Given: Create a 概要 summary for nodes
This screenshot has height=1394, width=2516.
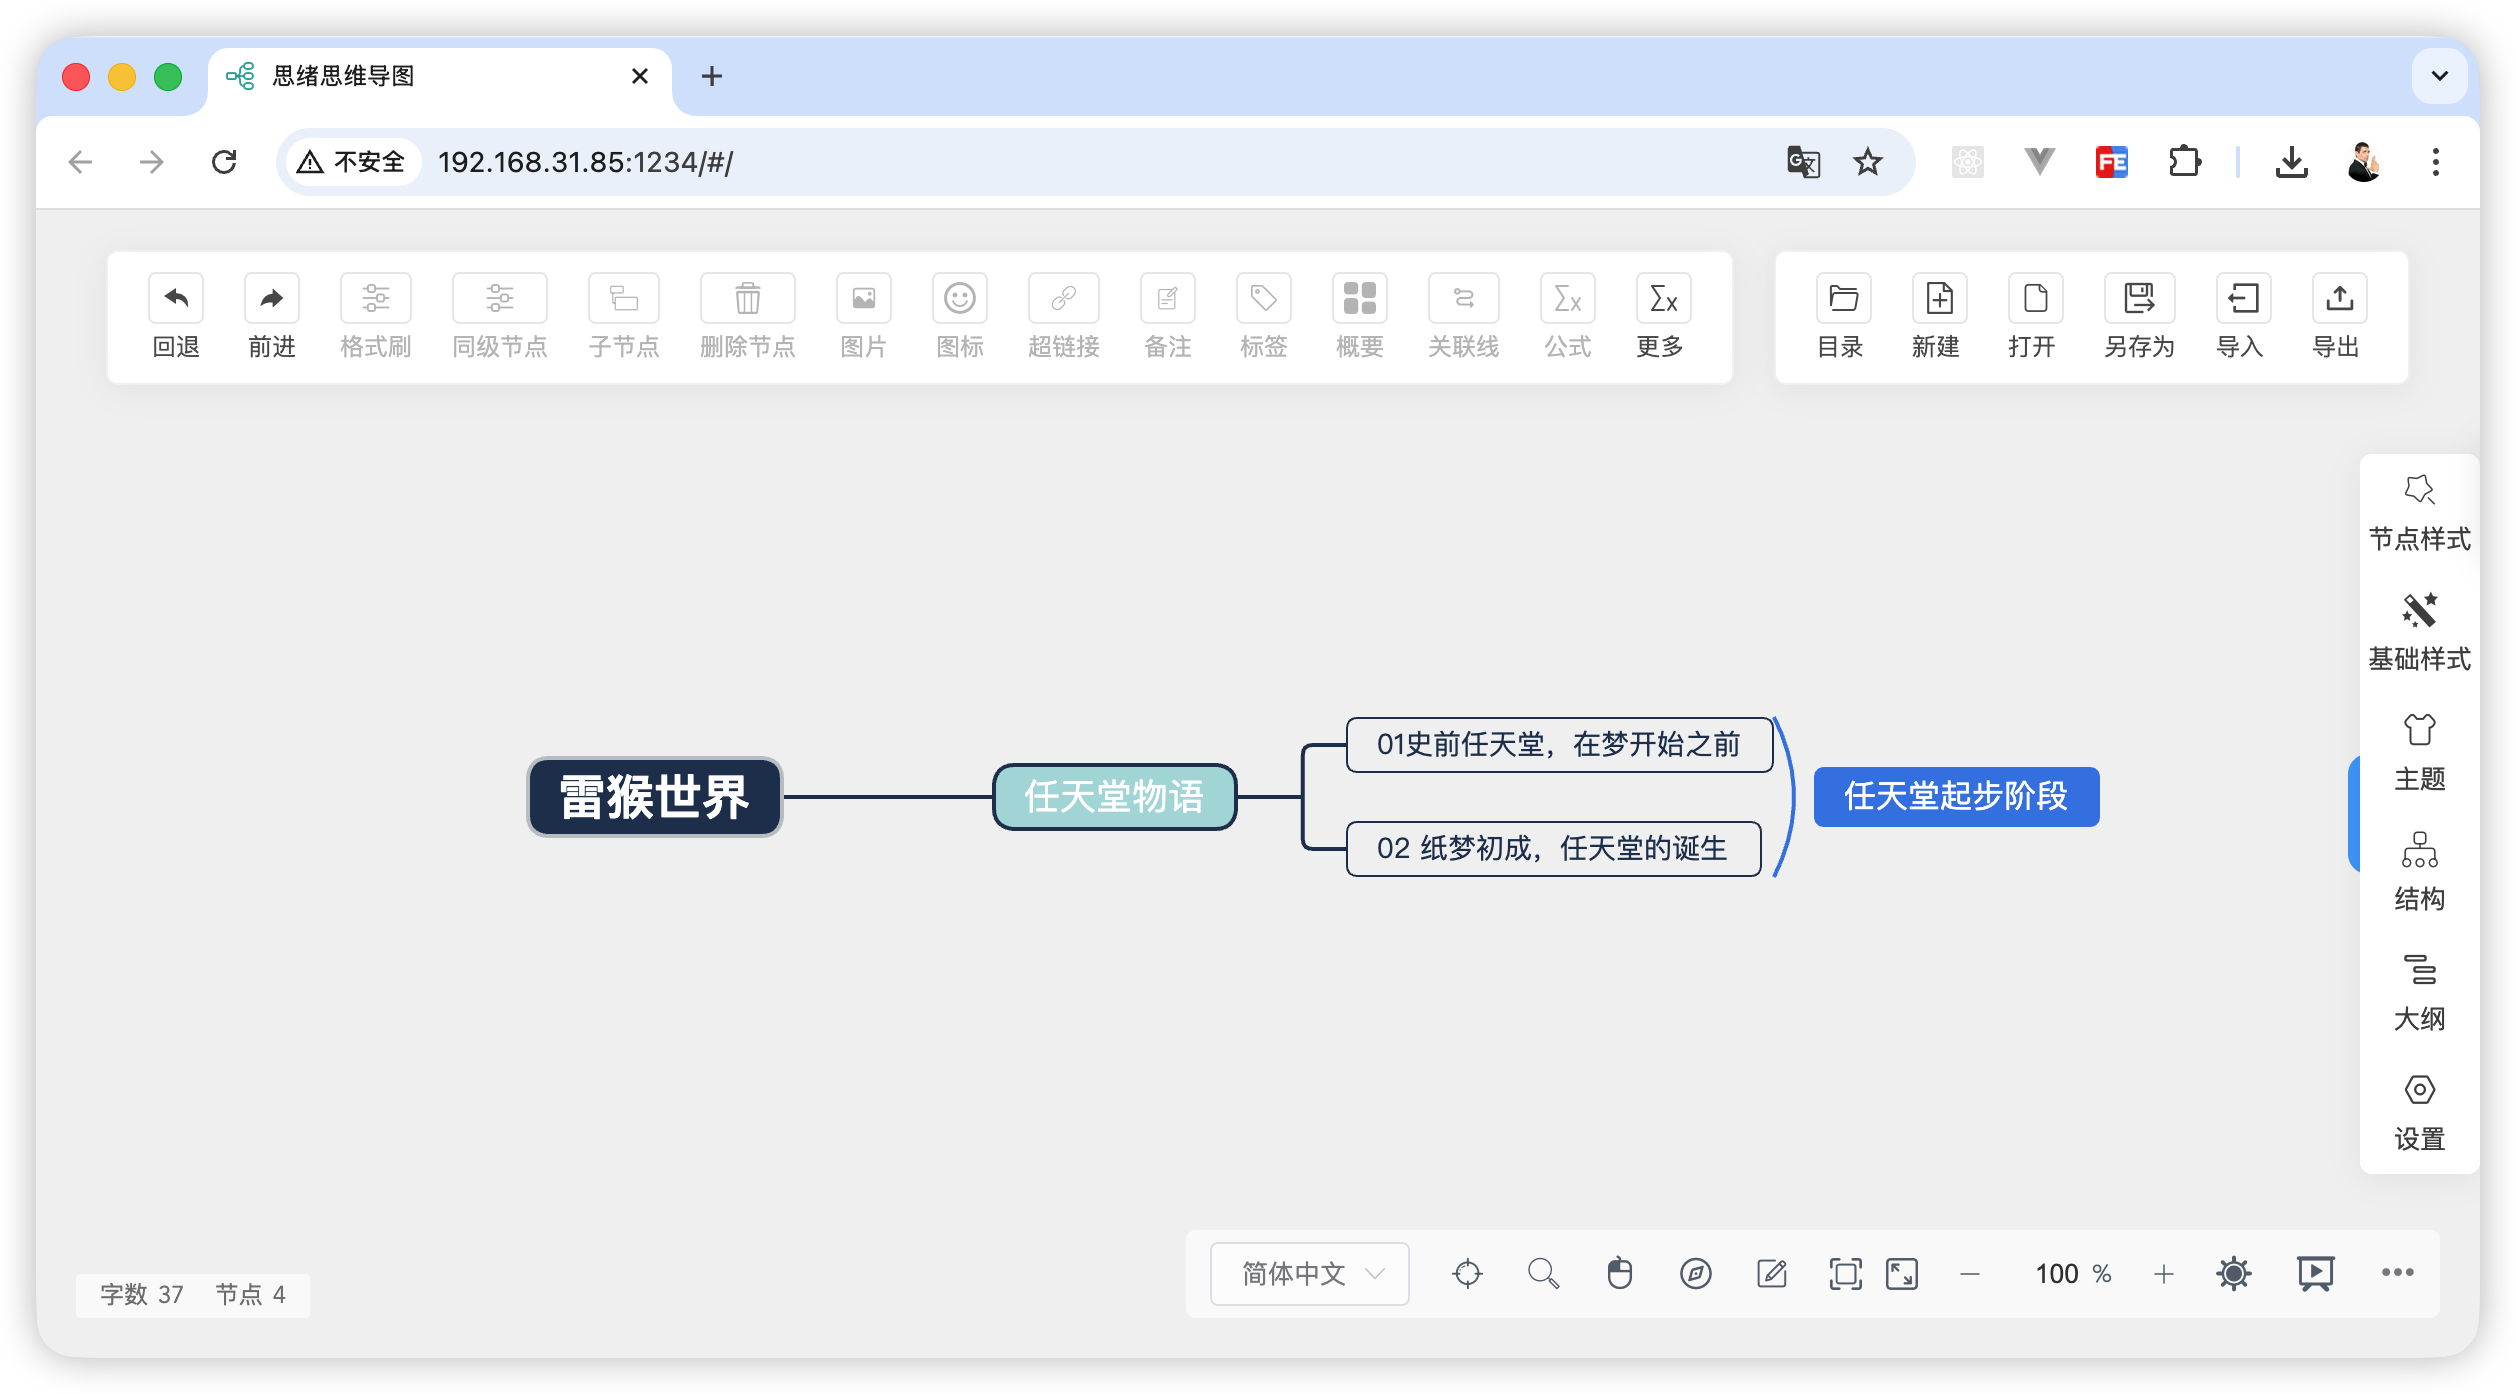Looking at the screenshot, I should 1359,315.
